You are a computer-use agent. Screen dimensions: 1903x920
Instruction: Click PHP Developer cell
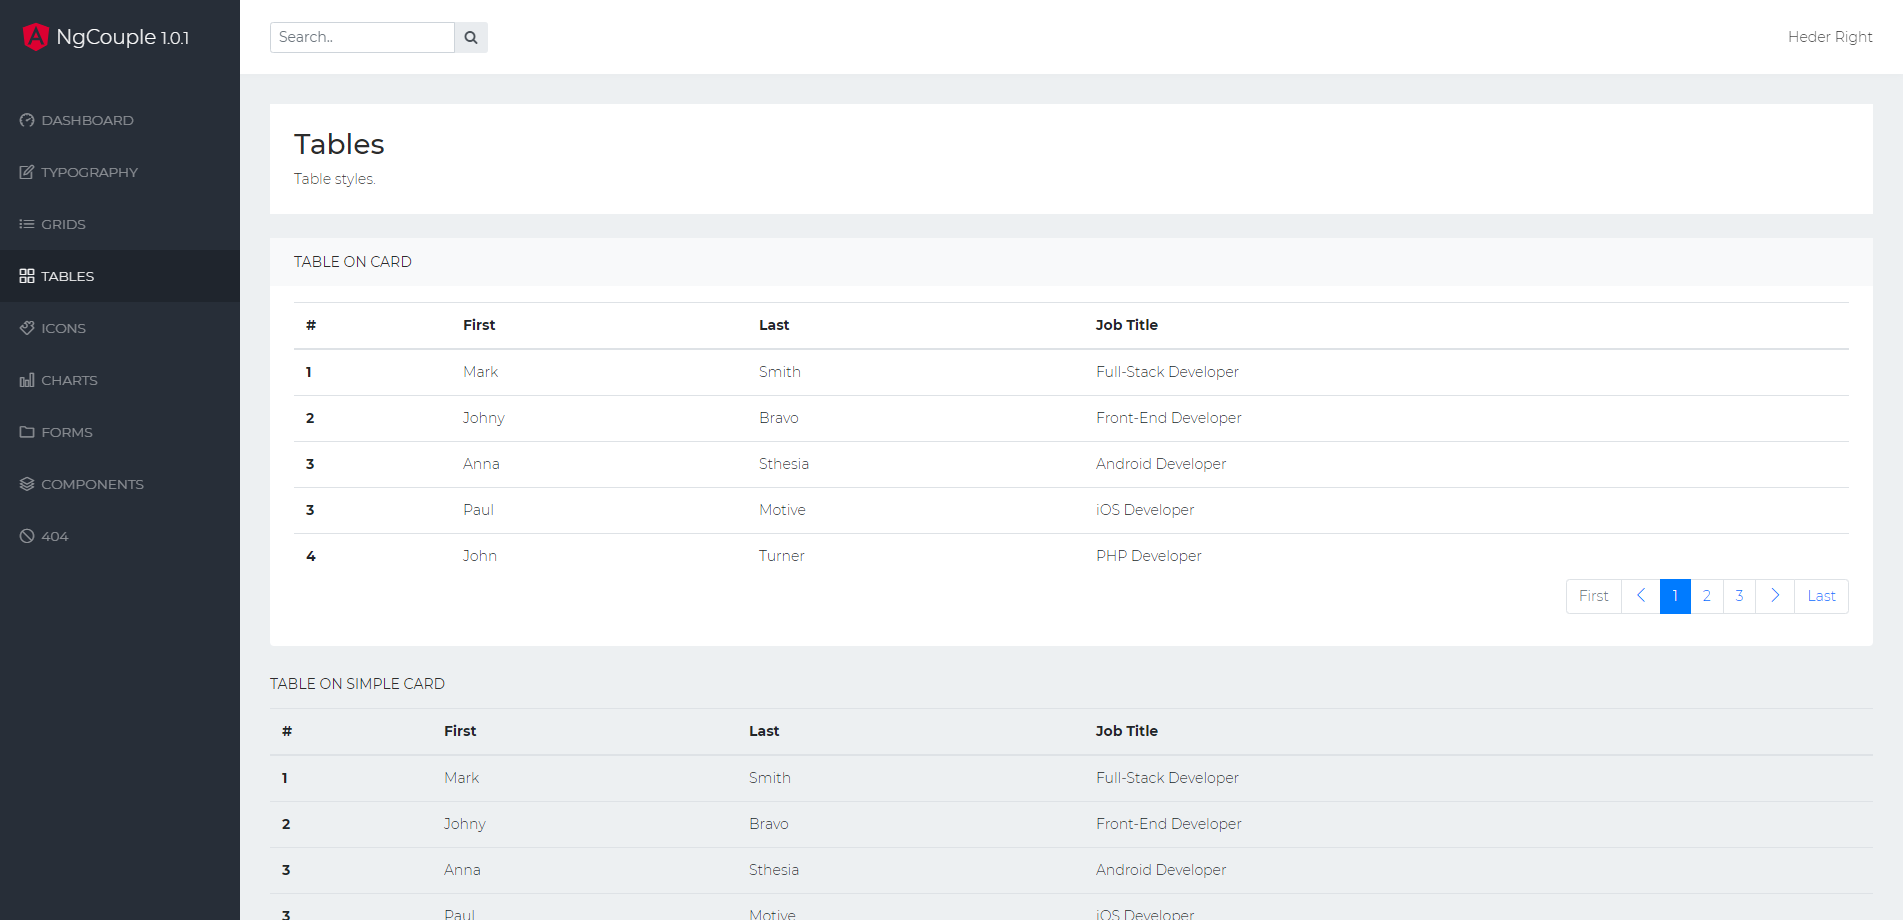[x=1149, y=556]
